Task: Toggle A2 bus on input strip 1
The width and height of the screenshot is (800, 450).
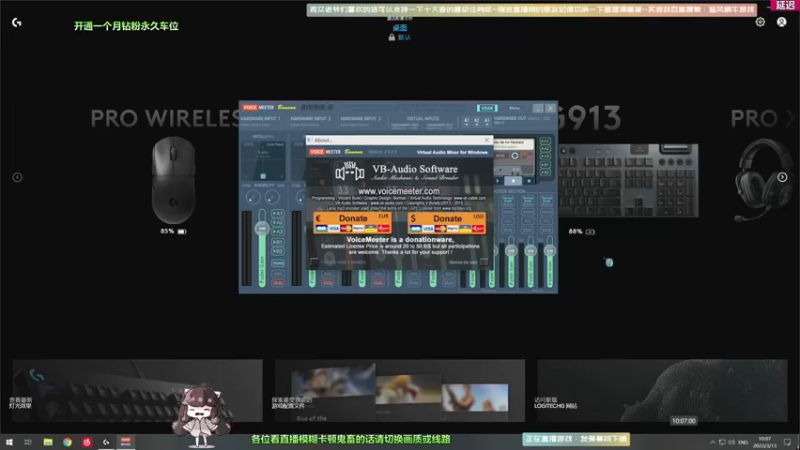Action: coord(278,222)
